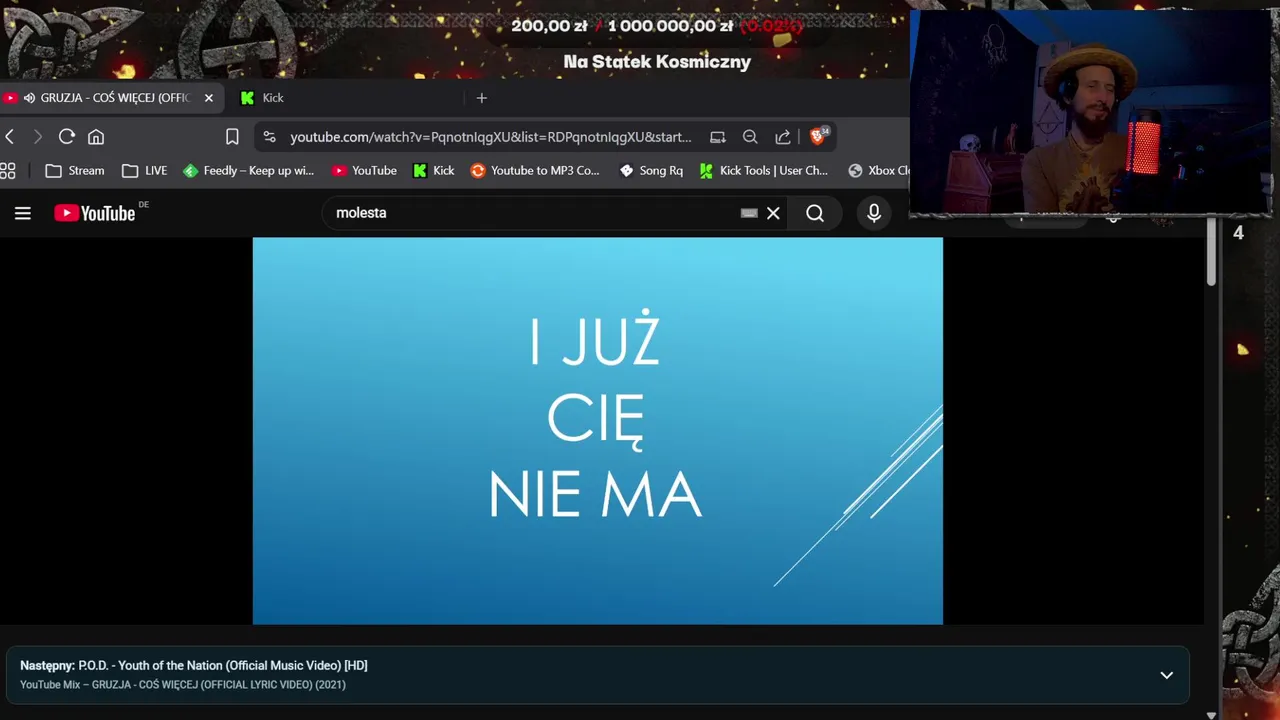Click the next-up title P.O.D. - Youth of the Nation
This screenshot has height=720, width=1280.
223,666
